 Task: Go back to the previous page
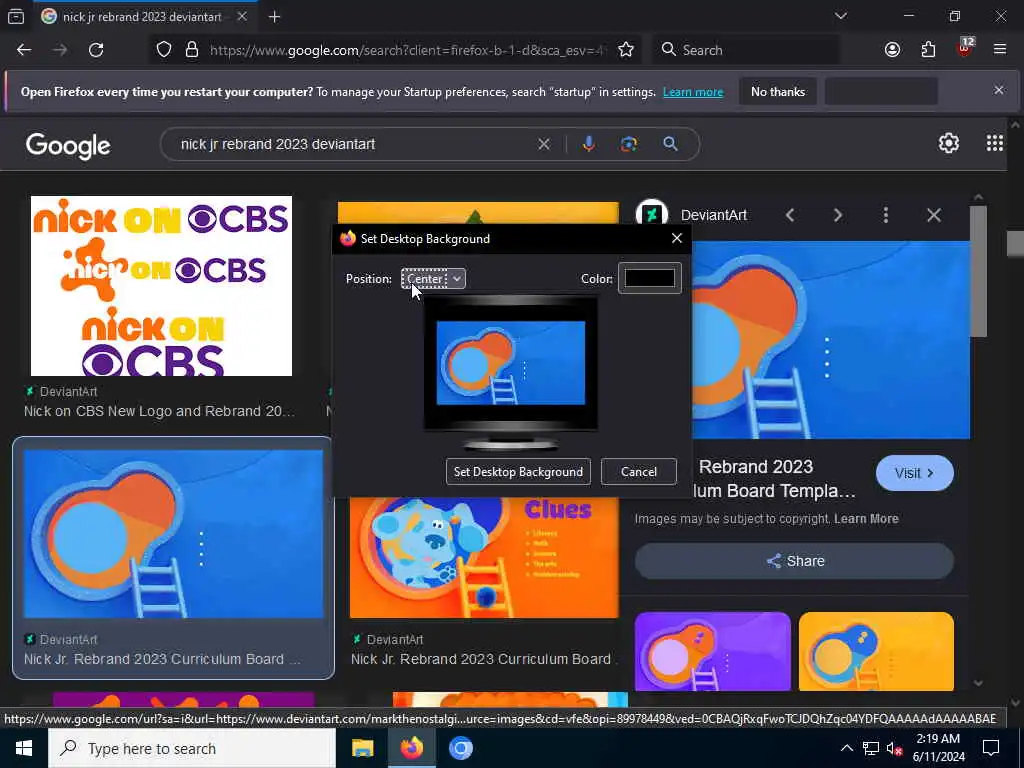pos(24,50)
